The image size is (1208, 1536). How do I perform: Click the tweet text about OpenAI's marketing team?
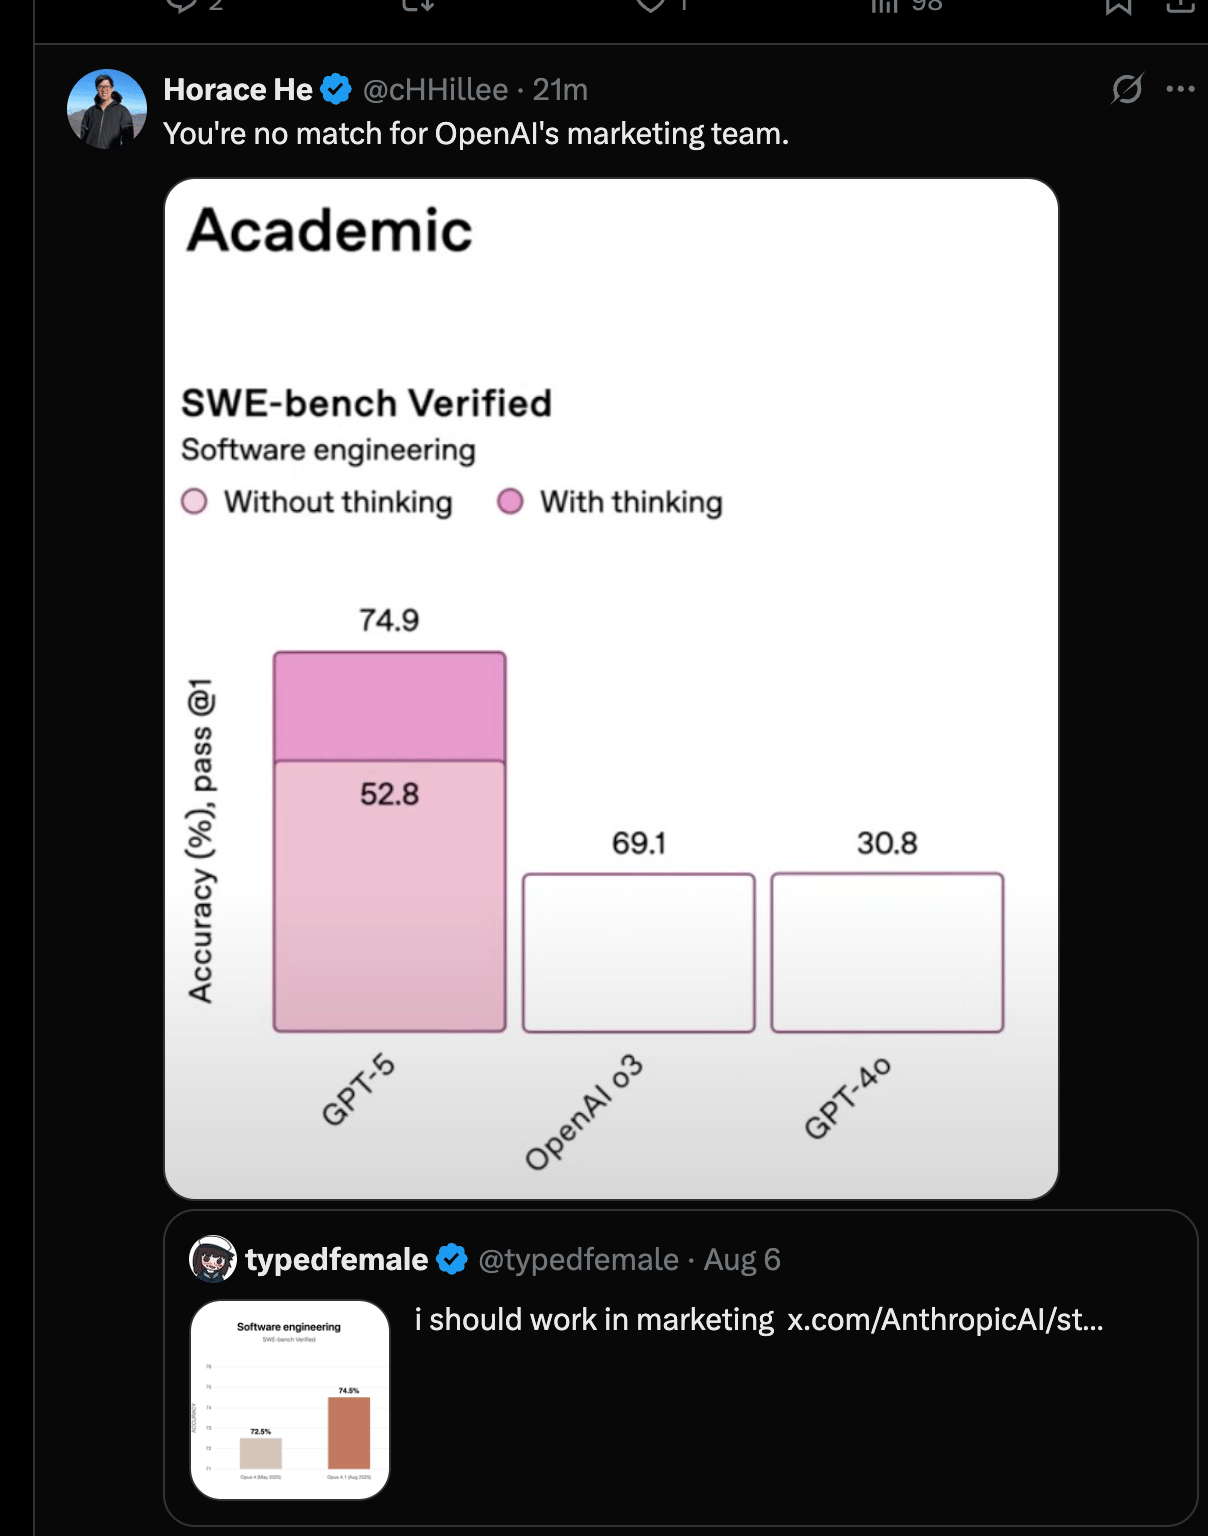coord(476,134)
